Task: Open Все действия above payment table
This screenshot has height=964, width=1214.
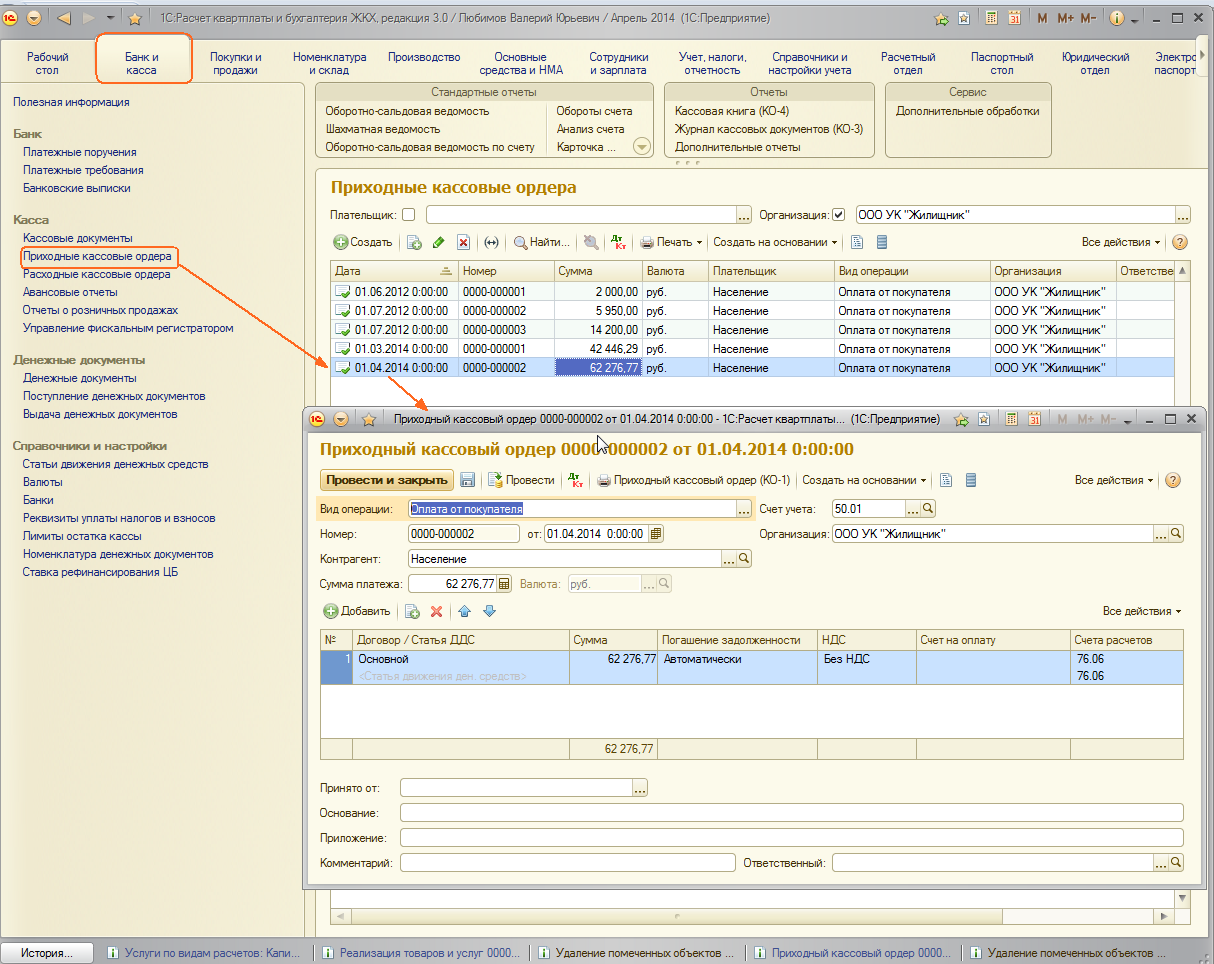Action: (1142, 611)
